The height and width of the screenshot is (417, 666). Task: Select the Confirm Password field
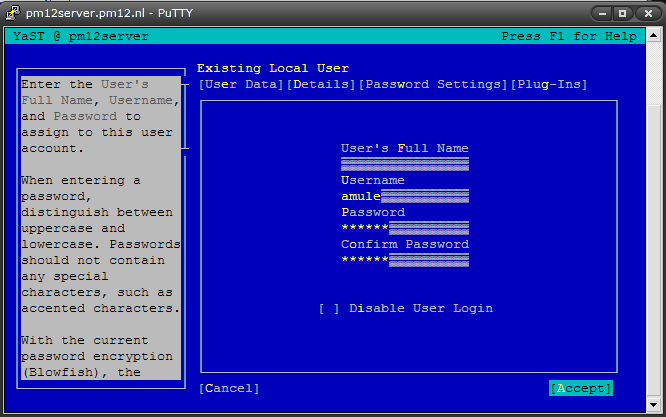click(x=404, y=260)
